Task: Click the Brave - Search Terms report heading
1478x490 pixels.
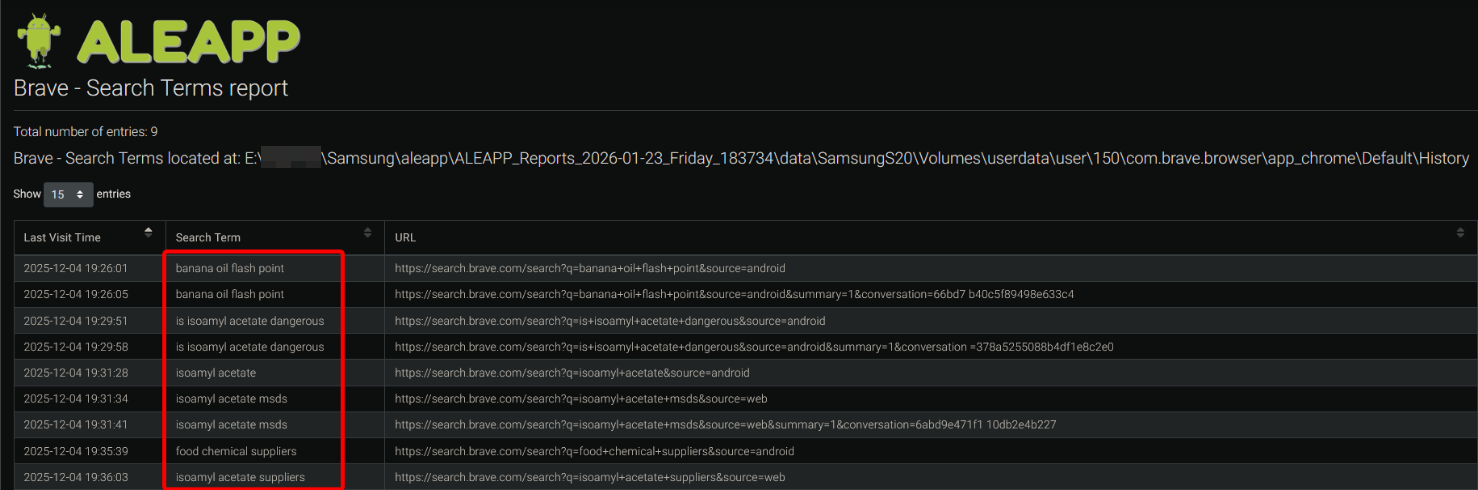Action: [151, 88]
